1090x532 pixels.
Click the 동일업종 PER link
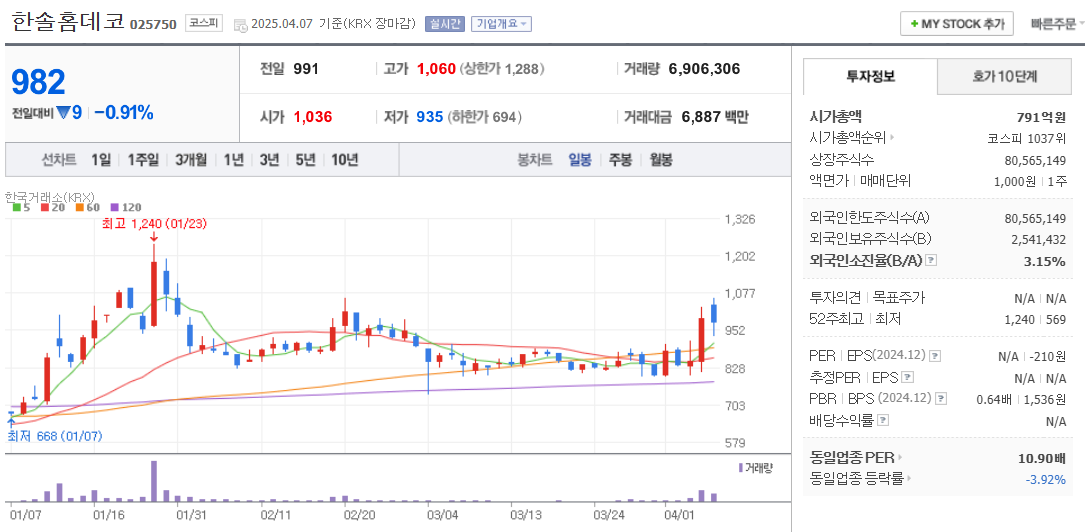click(x=852, y=458)
